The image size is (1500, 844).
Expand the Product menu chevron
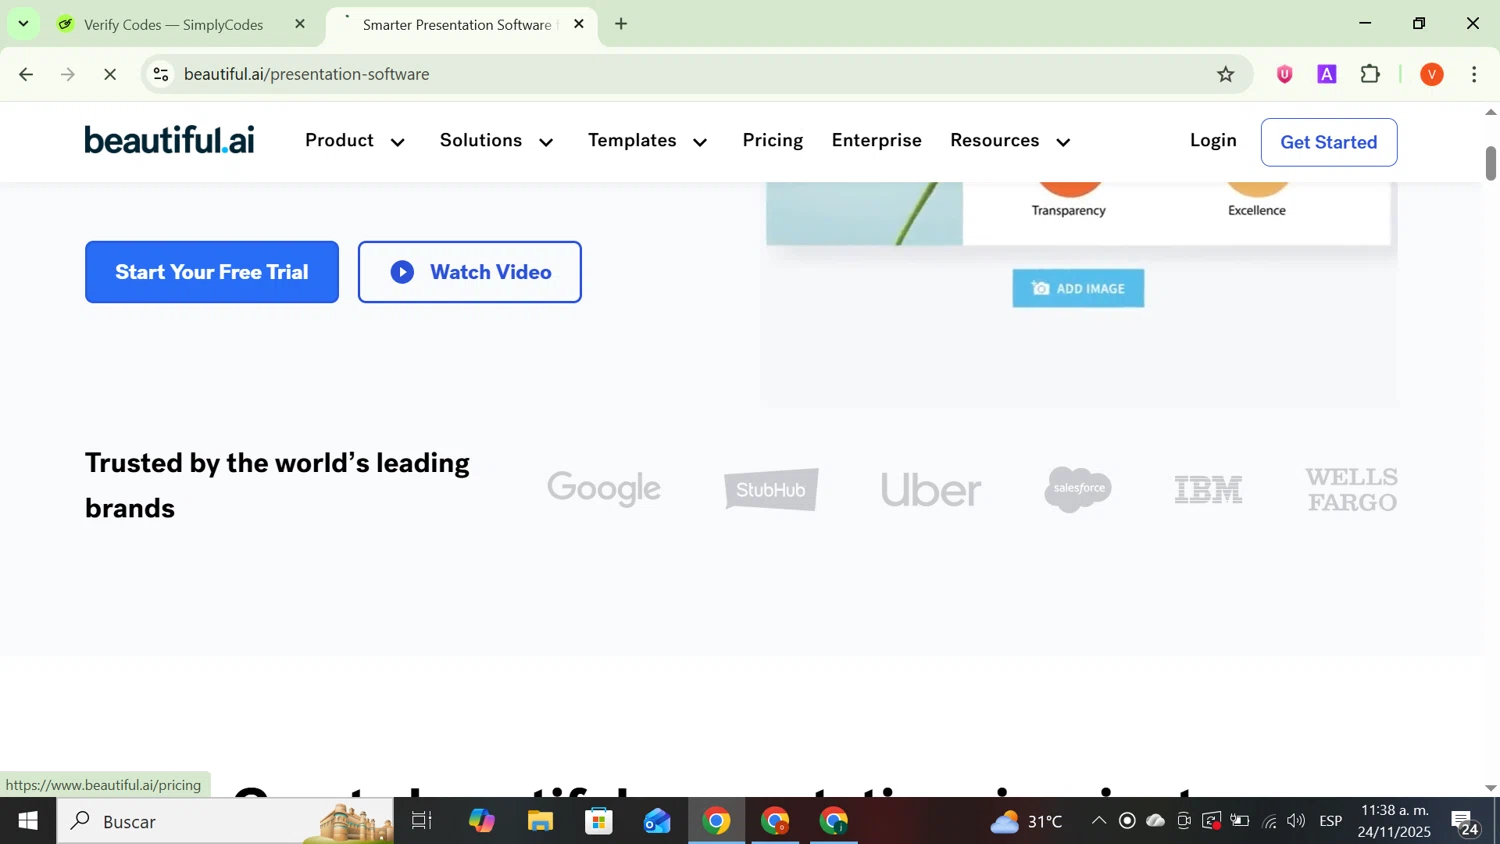398,143
